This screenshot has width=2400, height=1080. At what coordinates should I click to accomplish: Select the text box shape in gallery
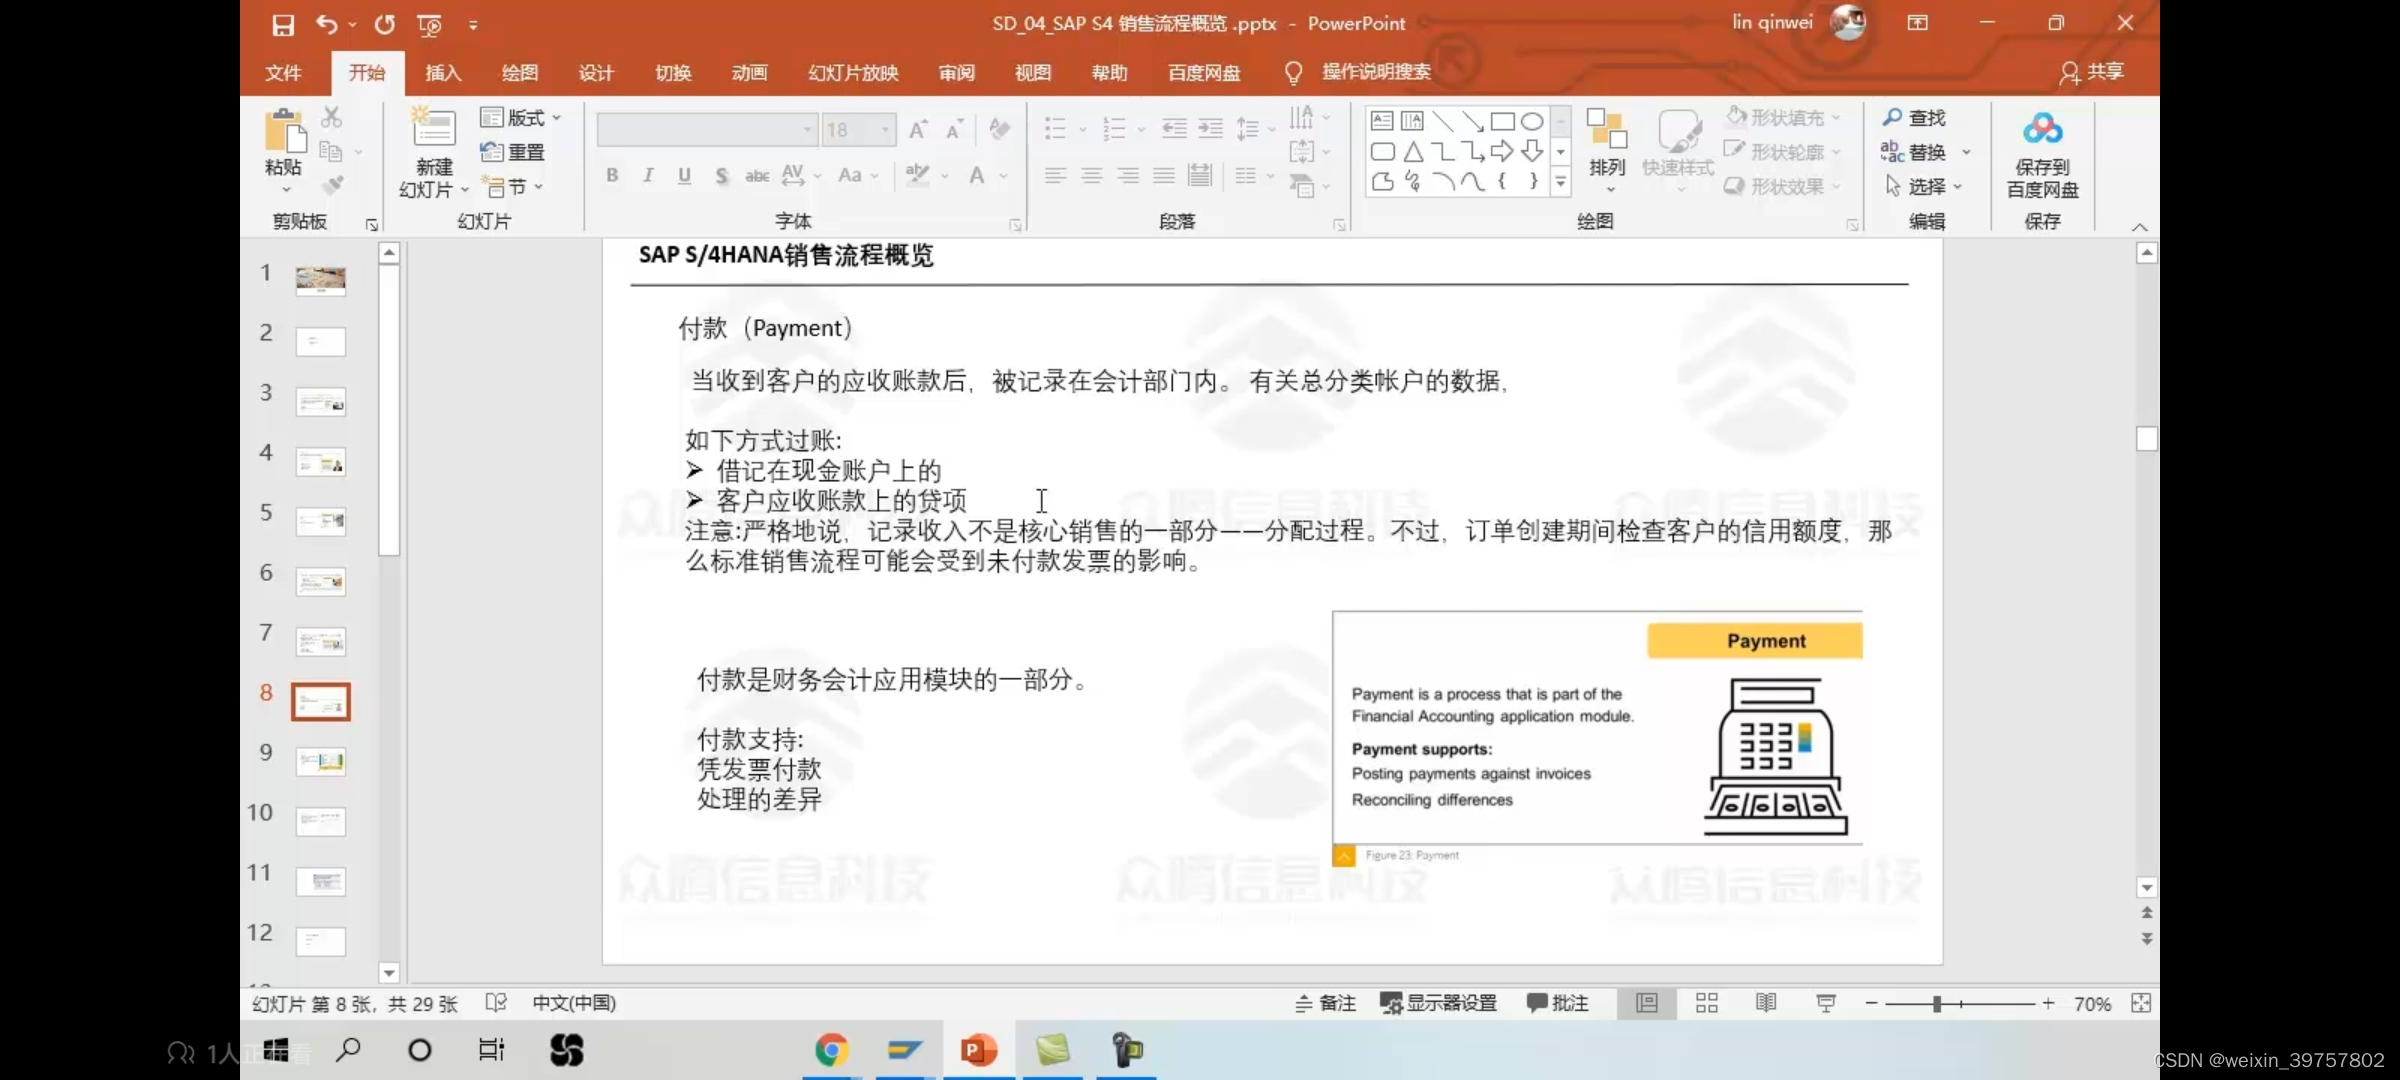tap(1382, 122)
